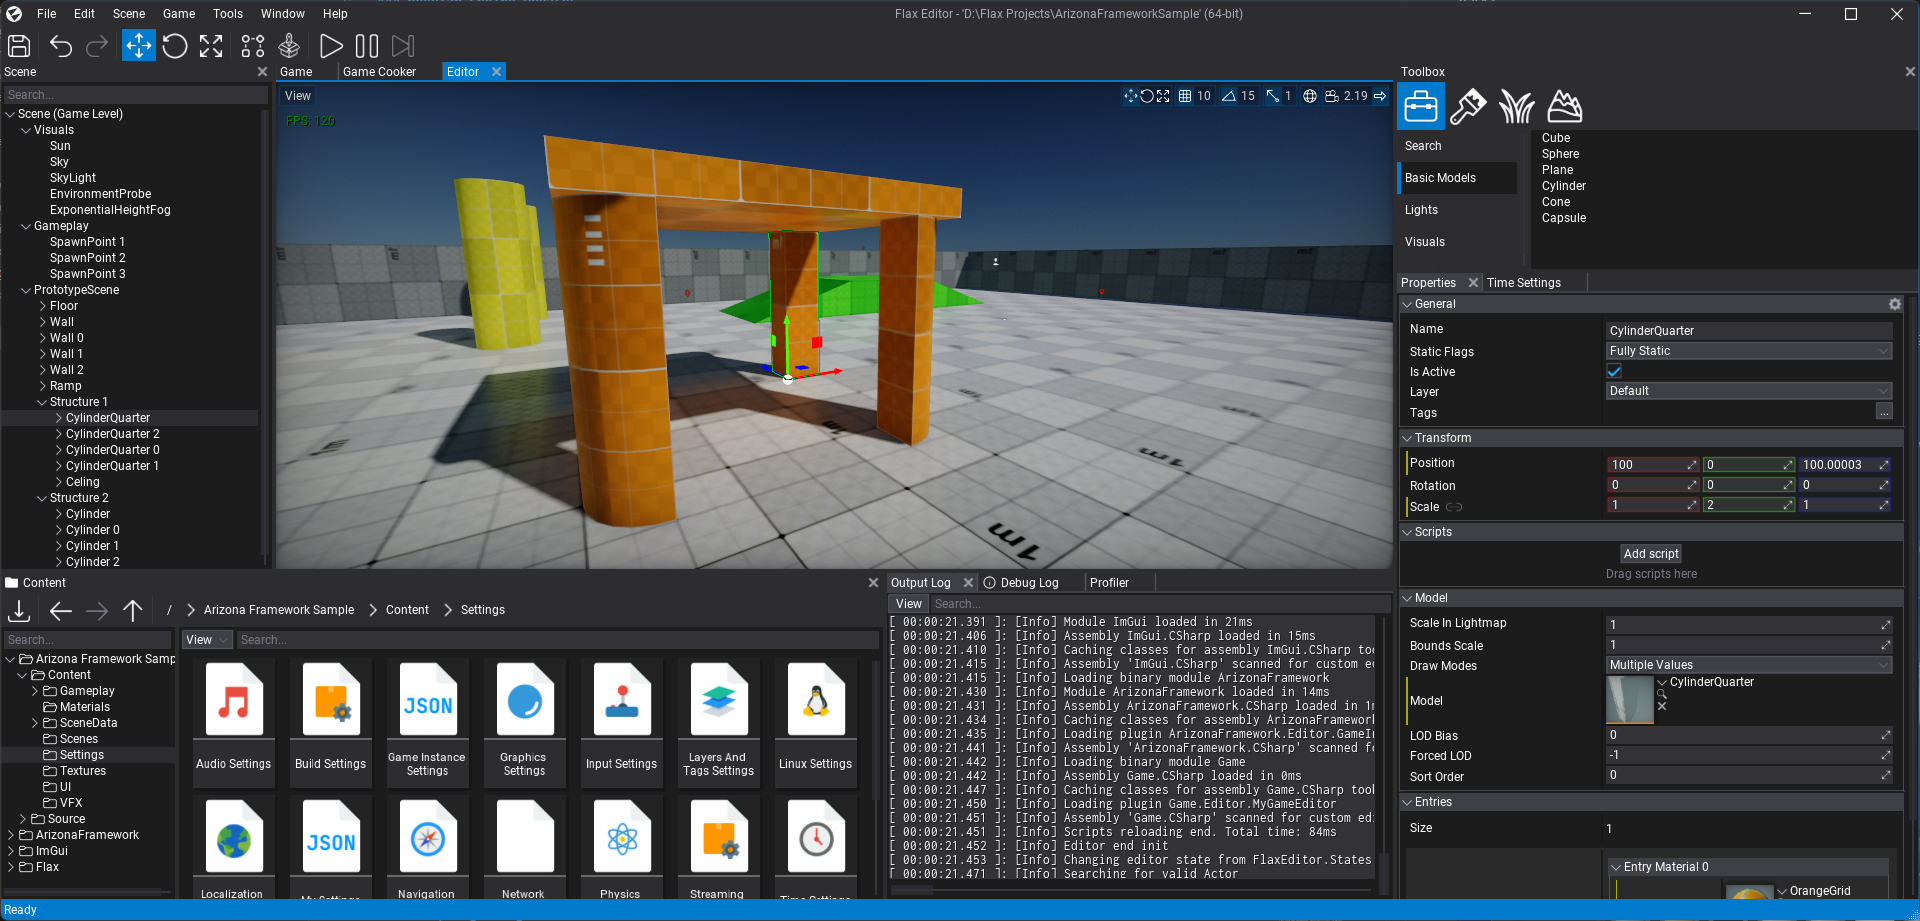Click the Scene search input field
This screenshot has height=921, width=1920.
coord(135,93)
